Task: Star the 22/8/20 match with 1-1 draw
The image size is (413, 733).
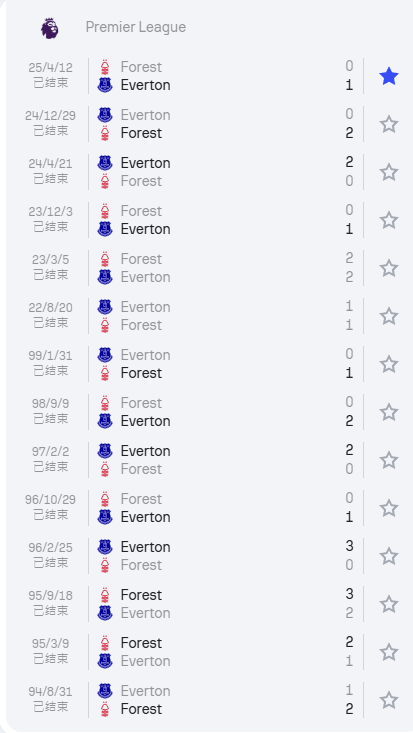Action: click(389, 316)
